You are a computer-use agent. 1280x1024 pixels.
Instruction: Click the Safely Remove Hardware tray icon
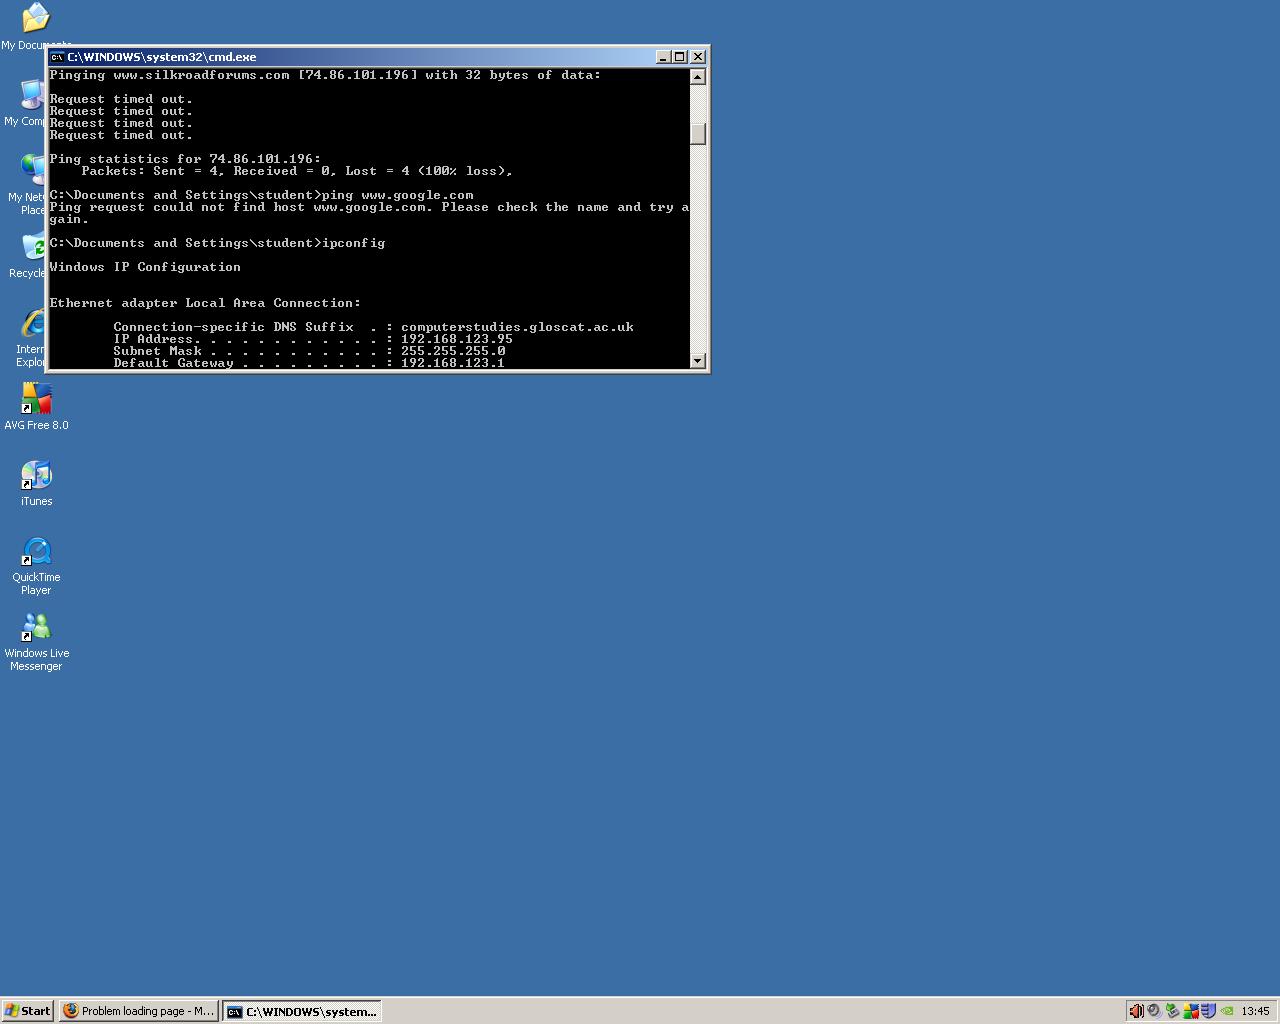pyautogui.click(x=1172, y=1011)
